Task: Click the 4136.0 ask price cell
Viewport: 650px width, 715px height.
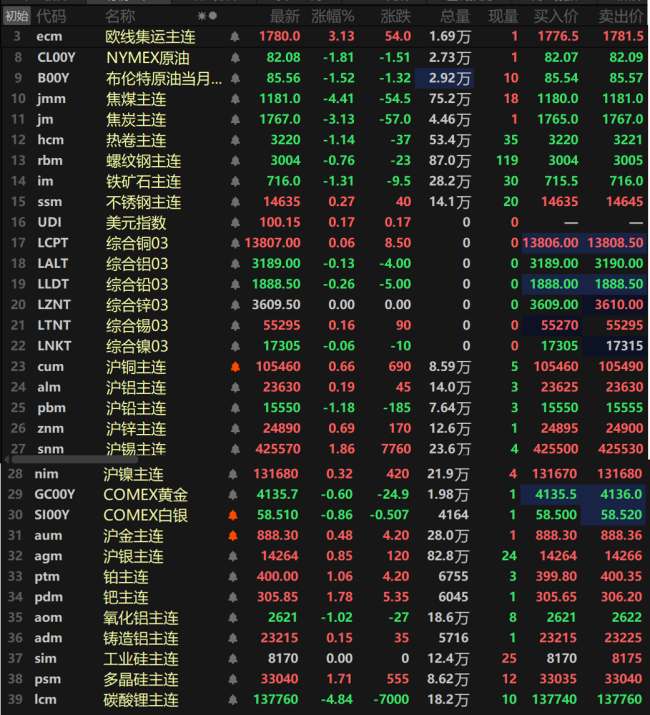Action: pos(614,494)
